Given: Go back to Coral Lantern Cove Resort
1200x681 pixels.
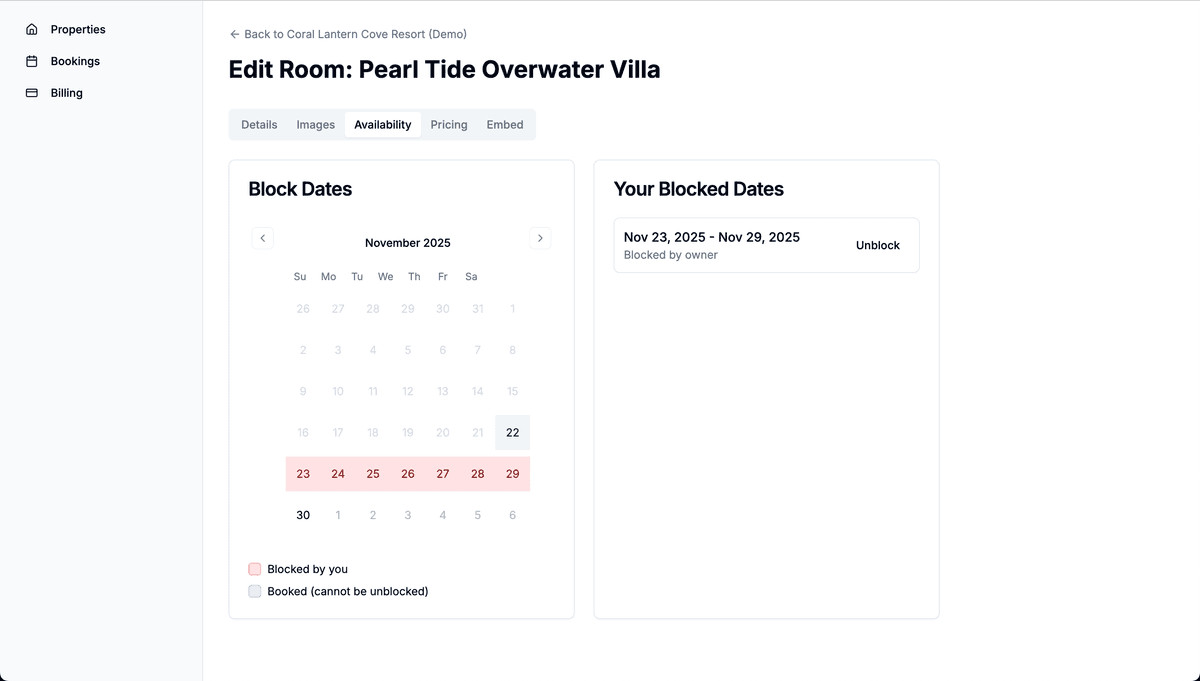Looking at the screenshot, I should tap(355, 34).
